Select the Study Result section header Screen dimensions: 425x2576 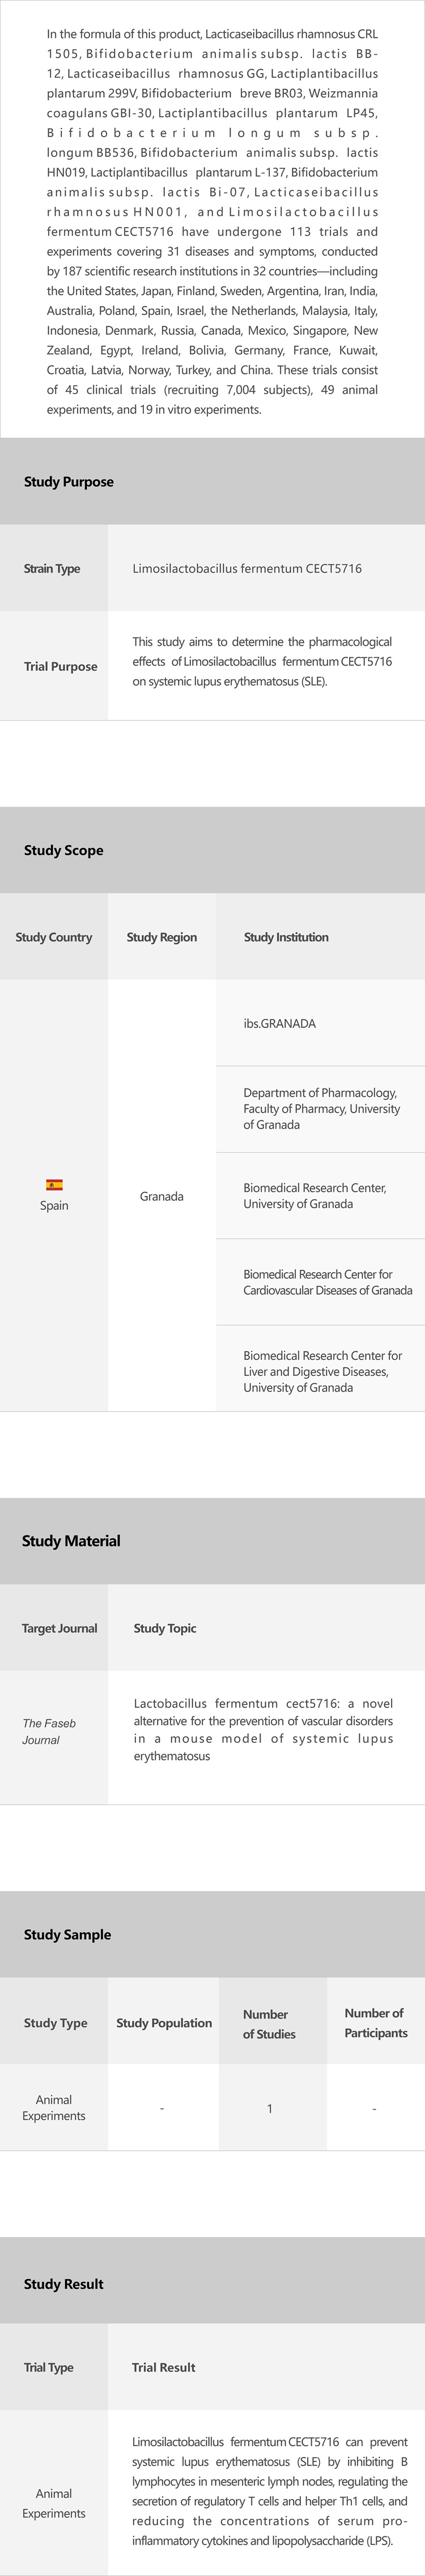[x=64, y=2284]
